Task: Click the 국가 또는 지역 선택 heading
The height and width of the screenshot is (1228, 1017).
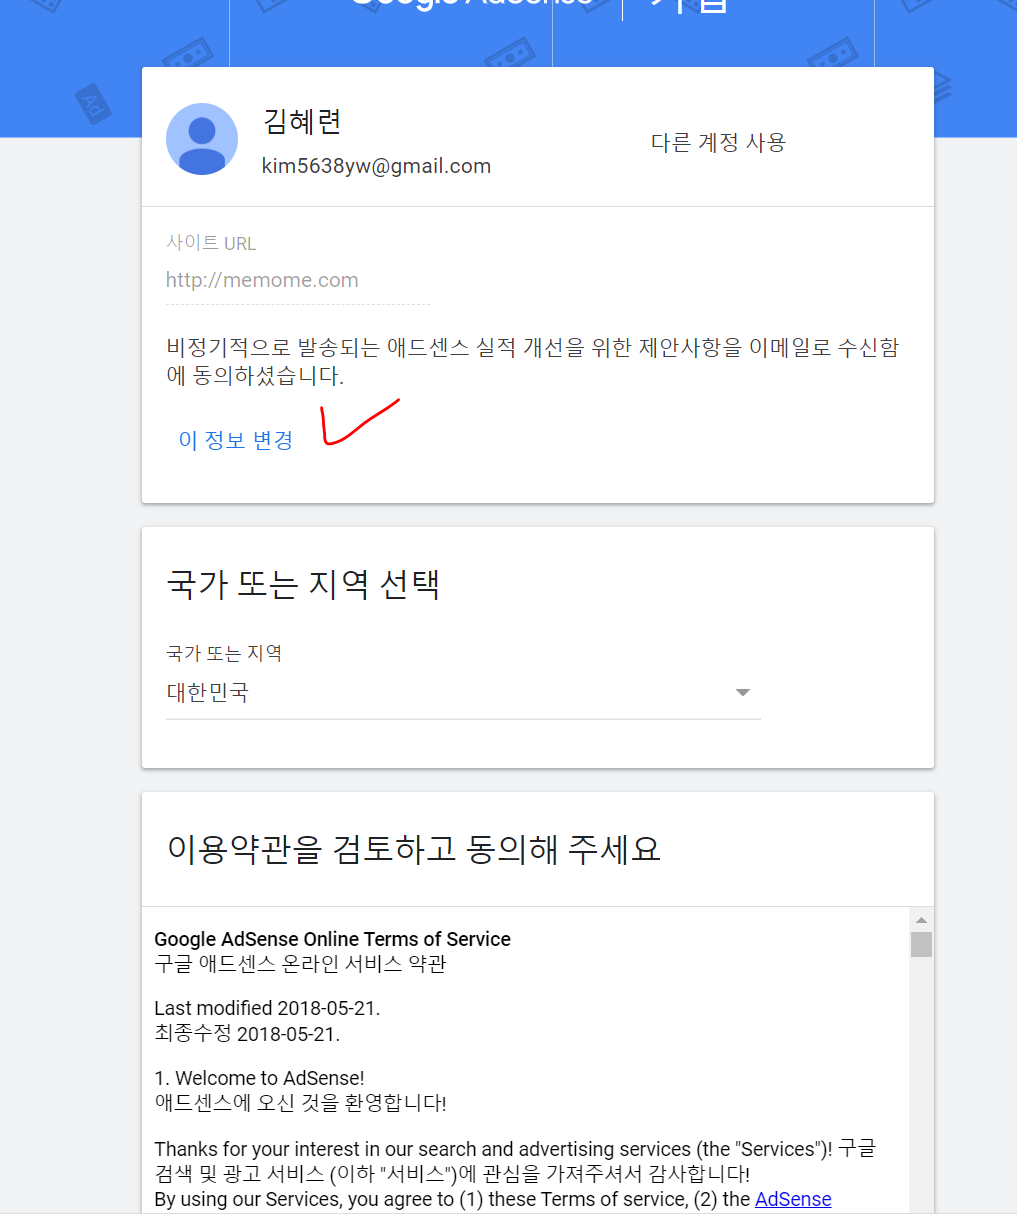Action: point(303,583)
